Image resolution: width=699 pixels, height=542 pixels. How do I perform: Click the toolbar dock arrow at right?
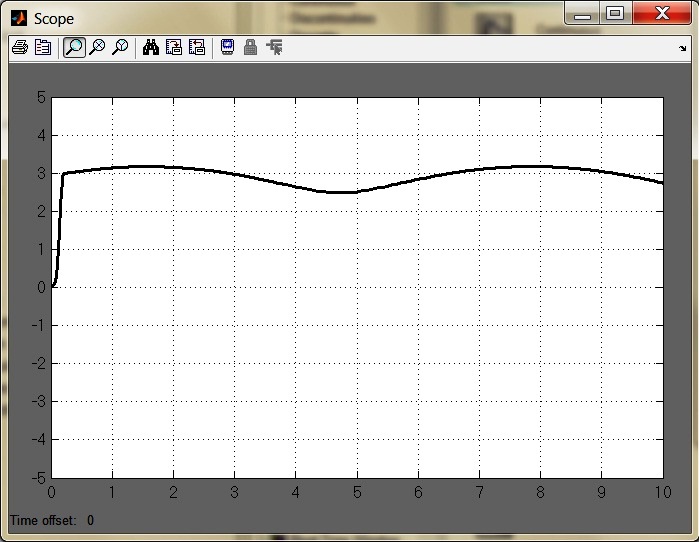(x=683, y=48)
